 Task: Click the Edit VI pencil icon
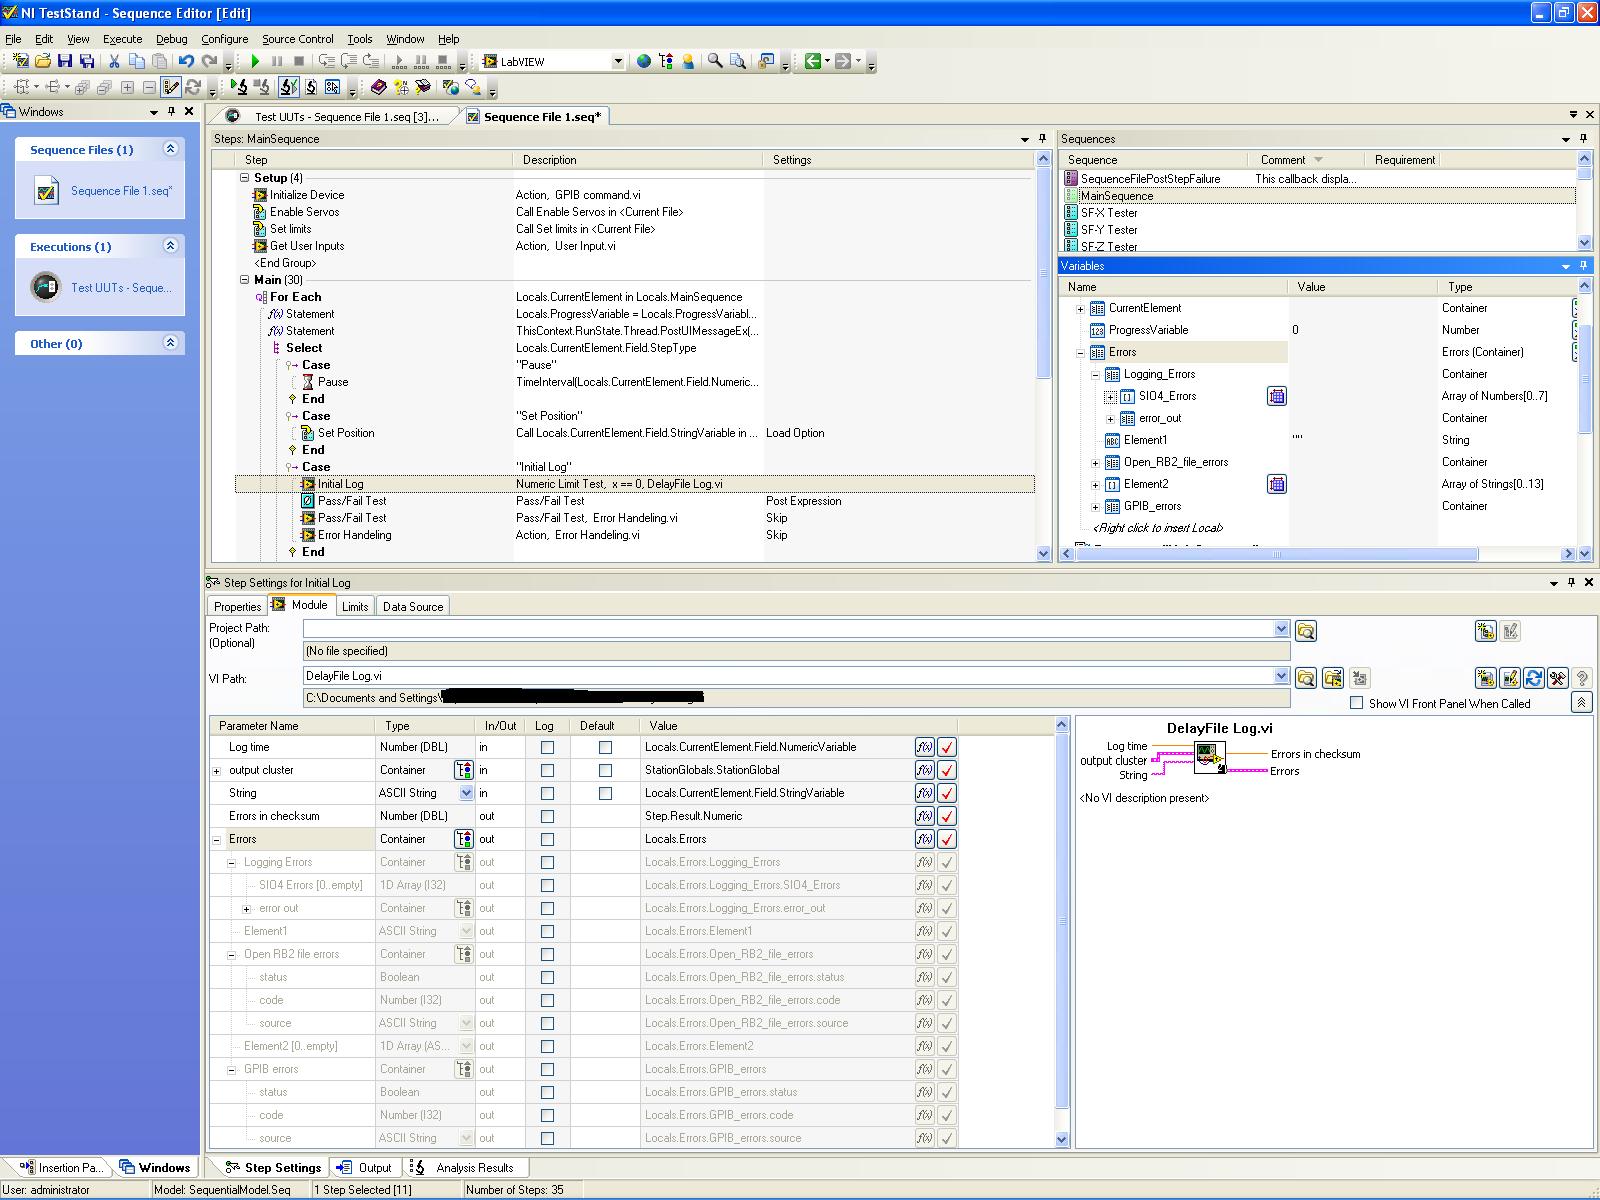[x=1510, y=678]
